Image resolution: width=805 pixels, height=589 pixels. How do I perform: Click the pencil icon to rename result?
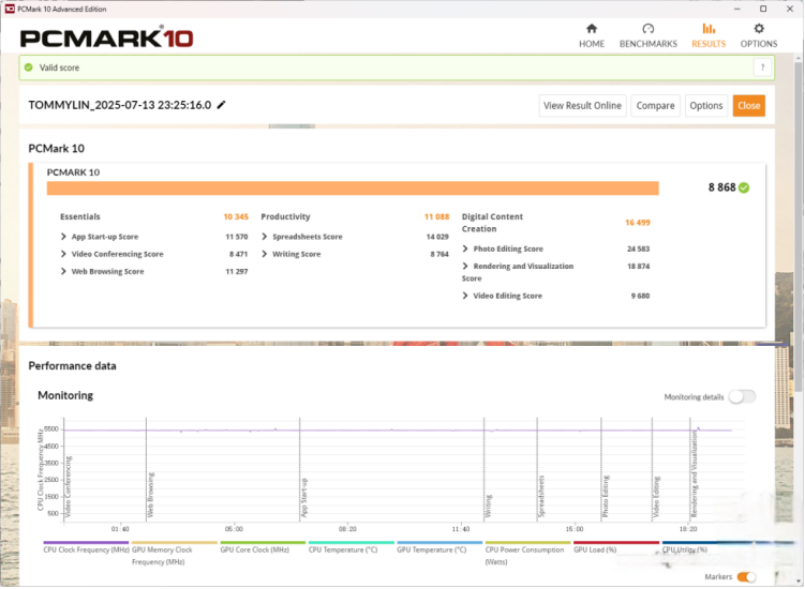(x=221, y=105)
